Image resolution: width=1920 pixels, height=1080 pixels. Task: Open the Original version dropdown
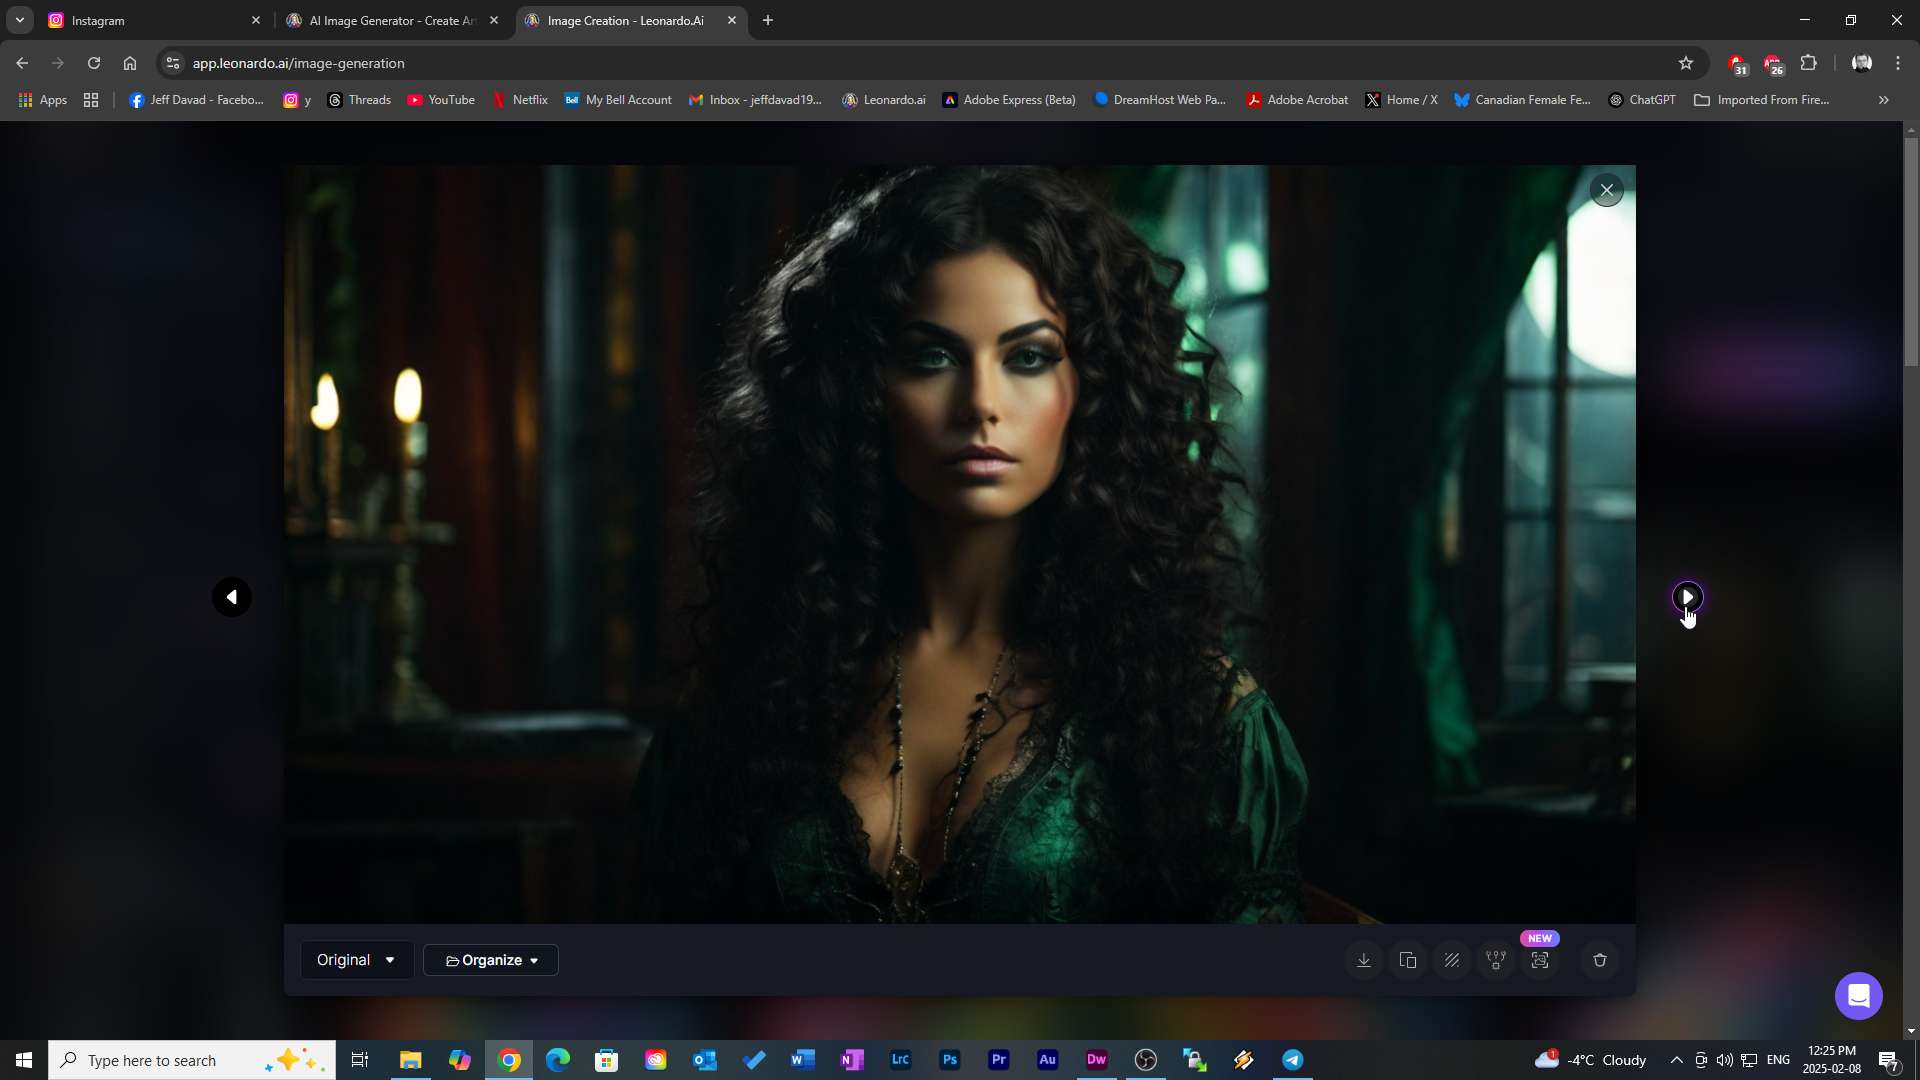[x=356, y=960]
